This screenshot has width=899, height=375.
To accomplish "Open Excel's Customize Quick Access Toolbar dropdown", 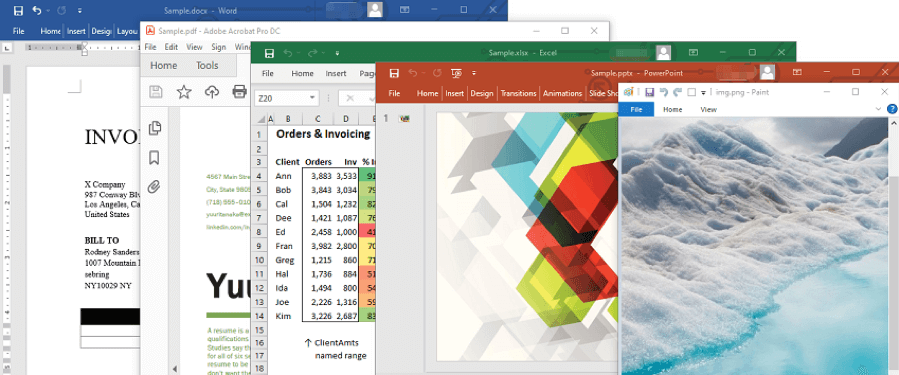I will coord(337,53).
